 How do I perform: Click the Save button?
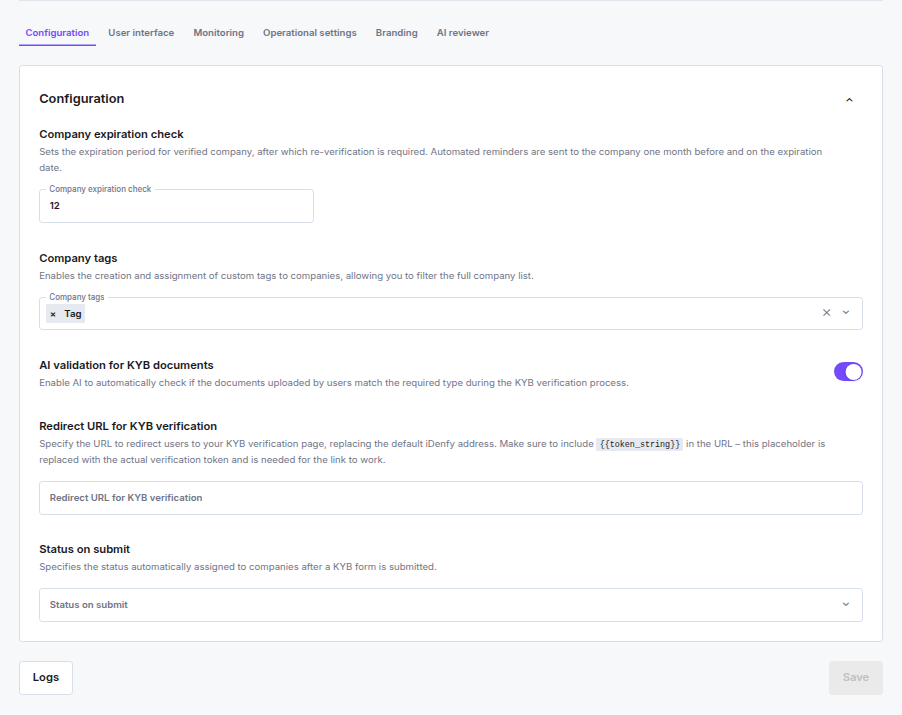855,678
